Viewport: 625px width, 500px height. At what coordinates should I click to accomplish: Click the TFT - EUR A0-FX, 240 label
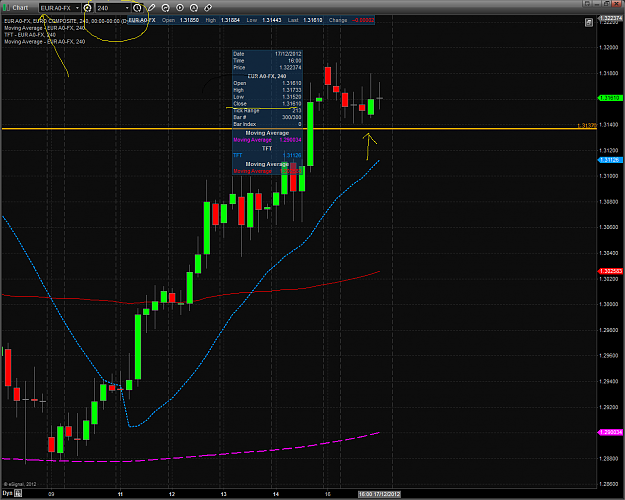click(x=30, y=35)
